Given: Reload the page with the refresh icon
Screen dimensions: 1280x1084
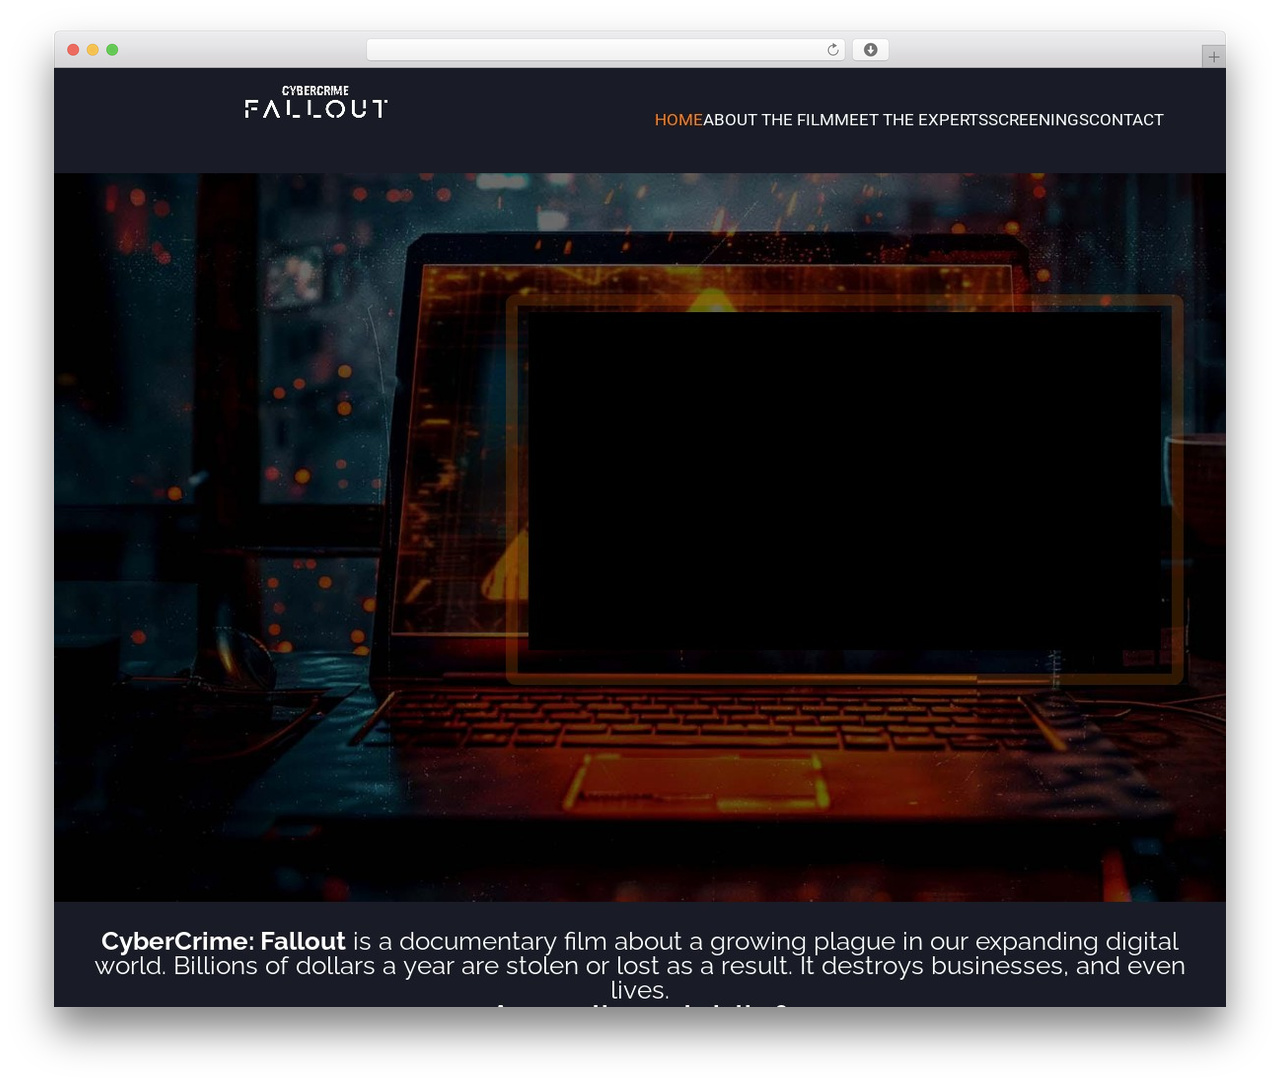Looking at the screenshot, I should pos(833,50).
